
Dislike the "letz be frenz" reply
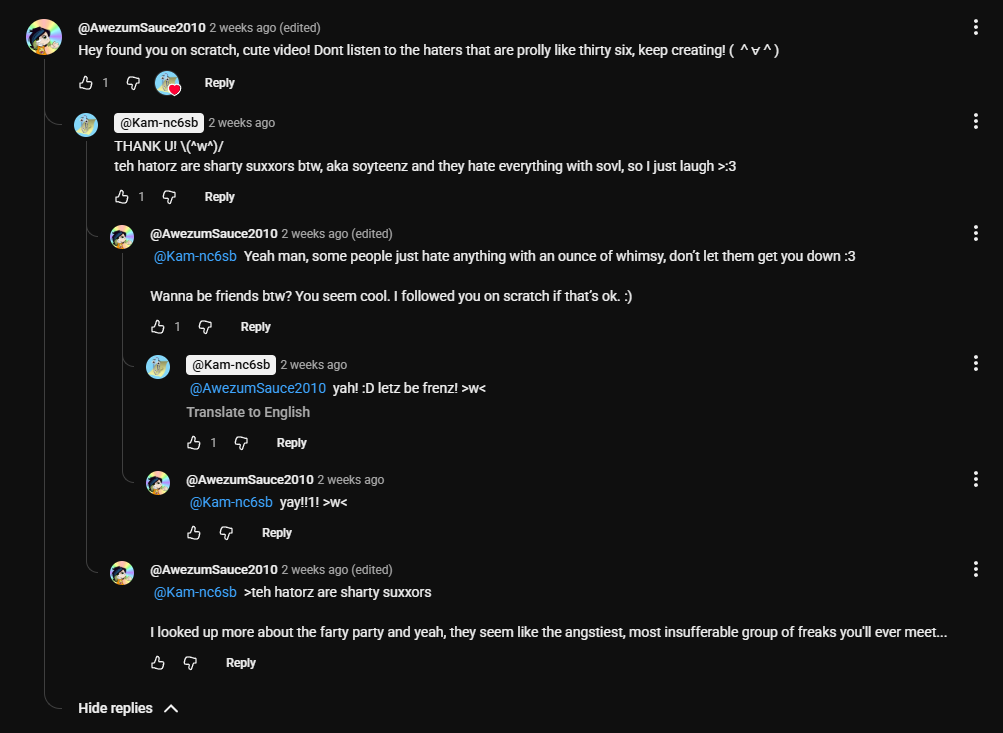pyautogui.click(x=241, y=443)
